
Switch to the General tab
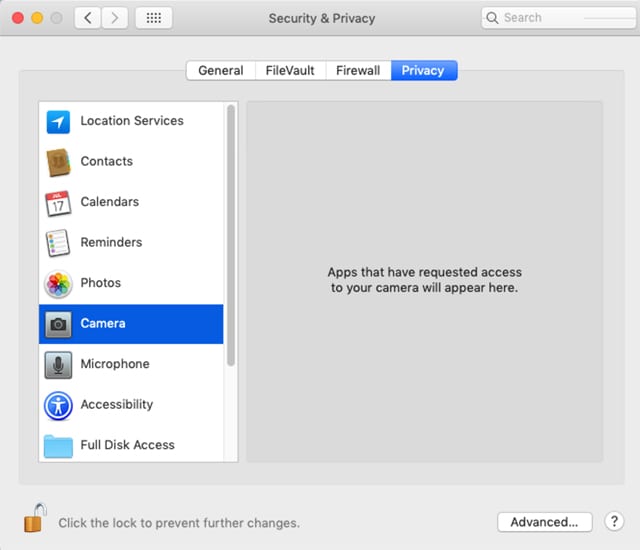tap(220, 70)
